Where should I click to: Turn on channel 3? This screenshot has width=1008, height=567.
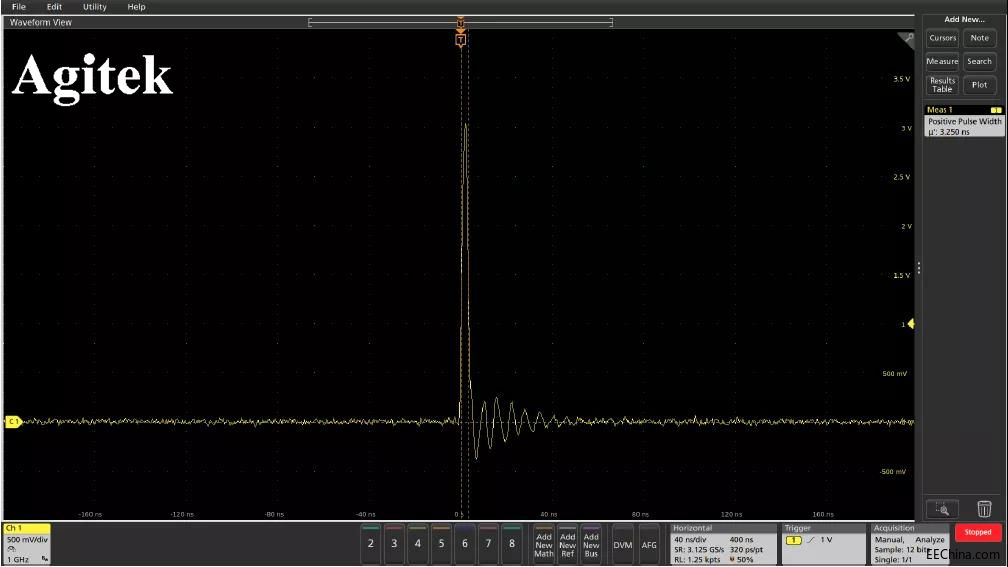point(394,544)
